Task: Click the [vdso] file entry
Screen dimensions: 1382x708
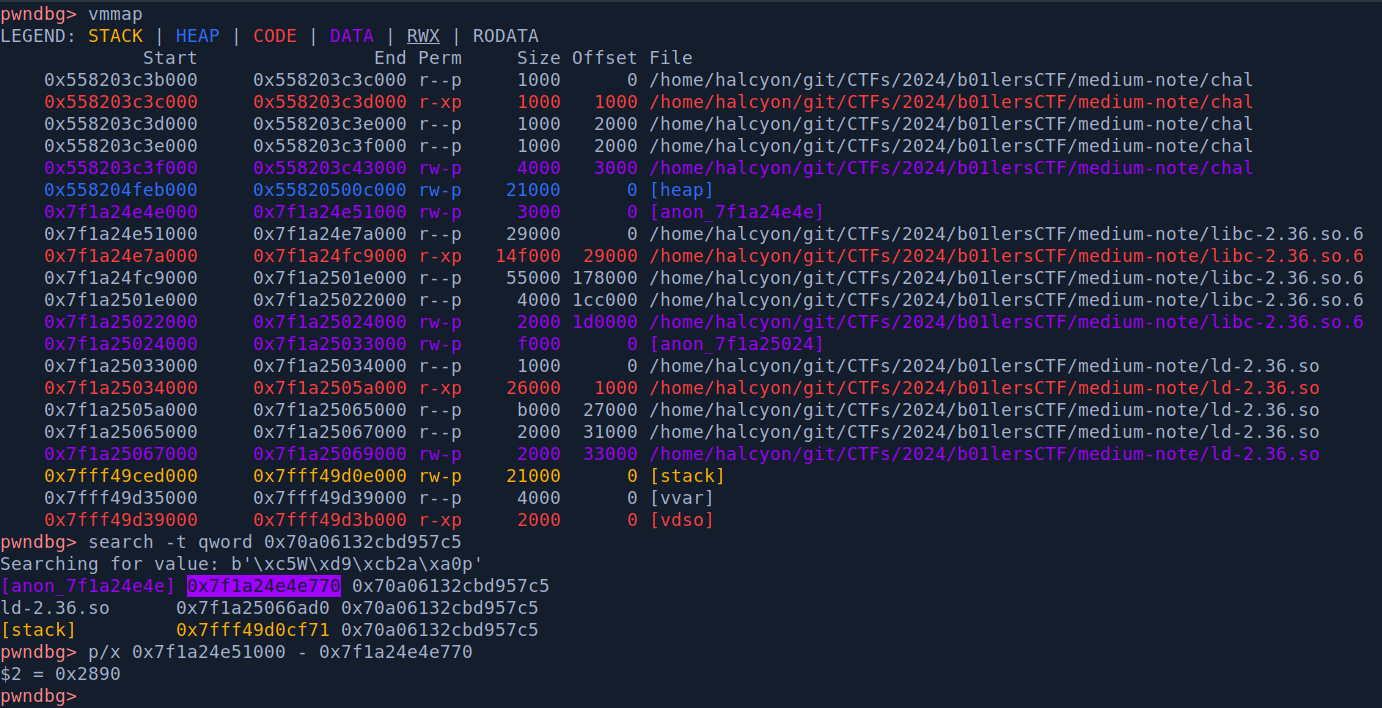Action: (x=681, y=520)
